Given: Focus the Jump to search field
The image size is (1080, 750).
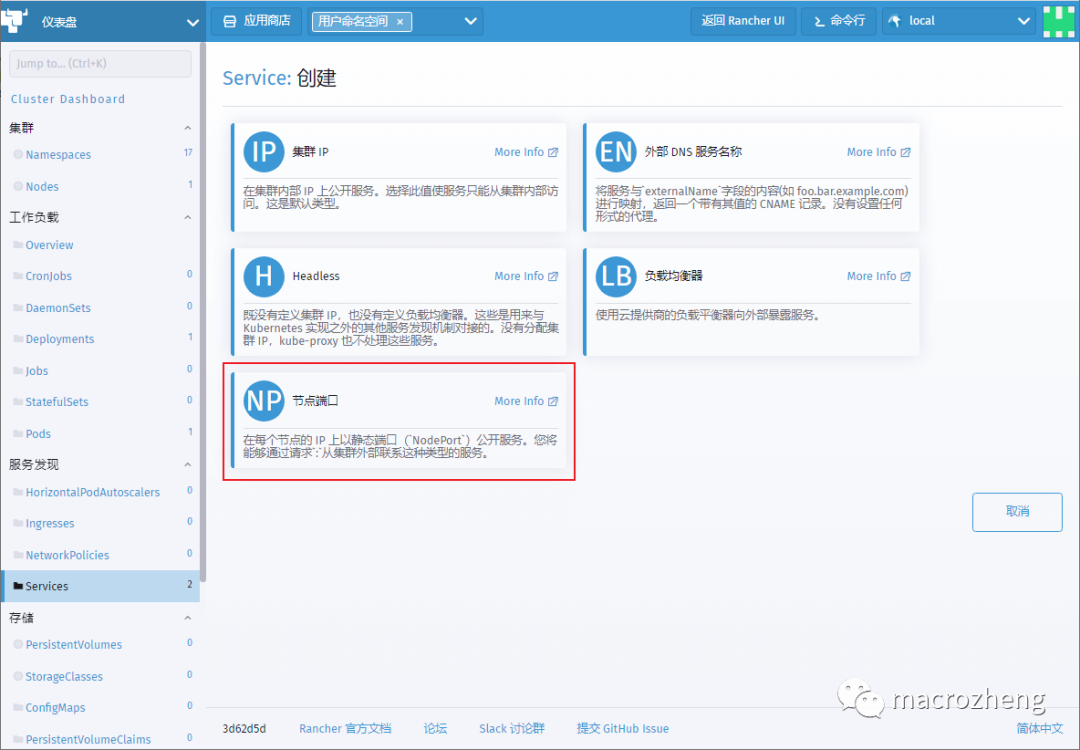Looking at the screenshot, I should click(101, 63).
